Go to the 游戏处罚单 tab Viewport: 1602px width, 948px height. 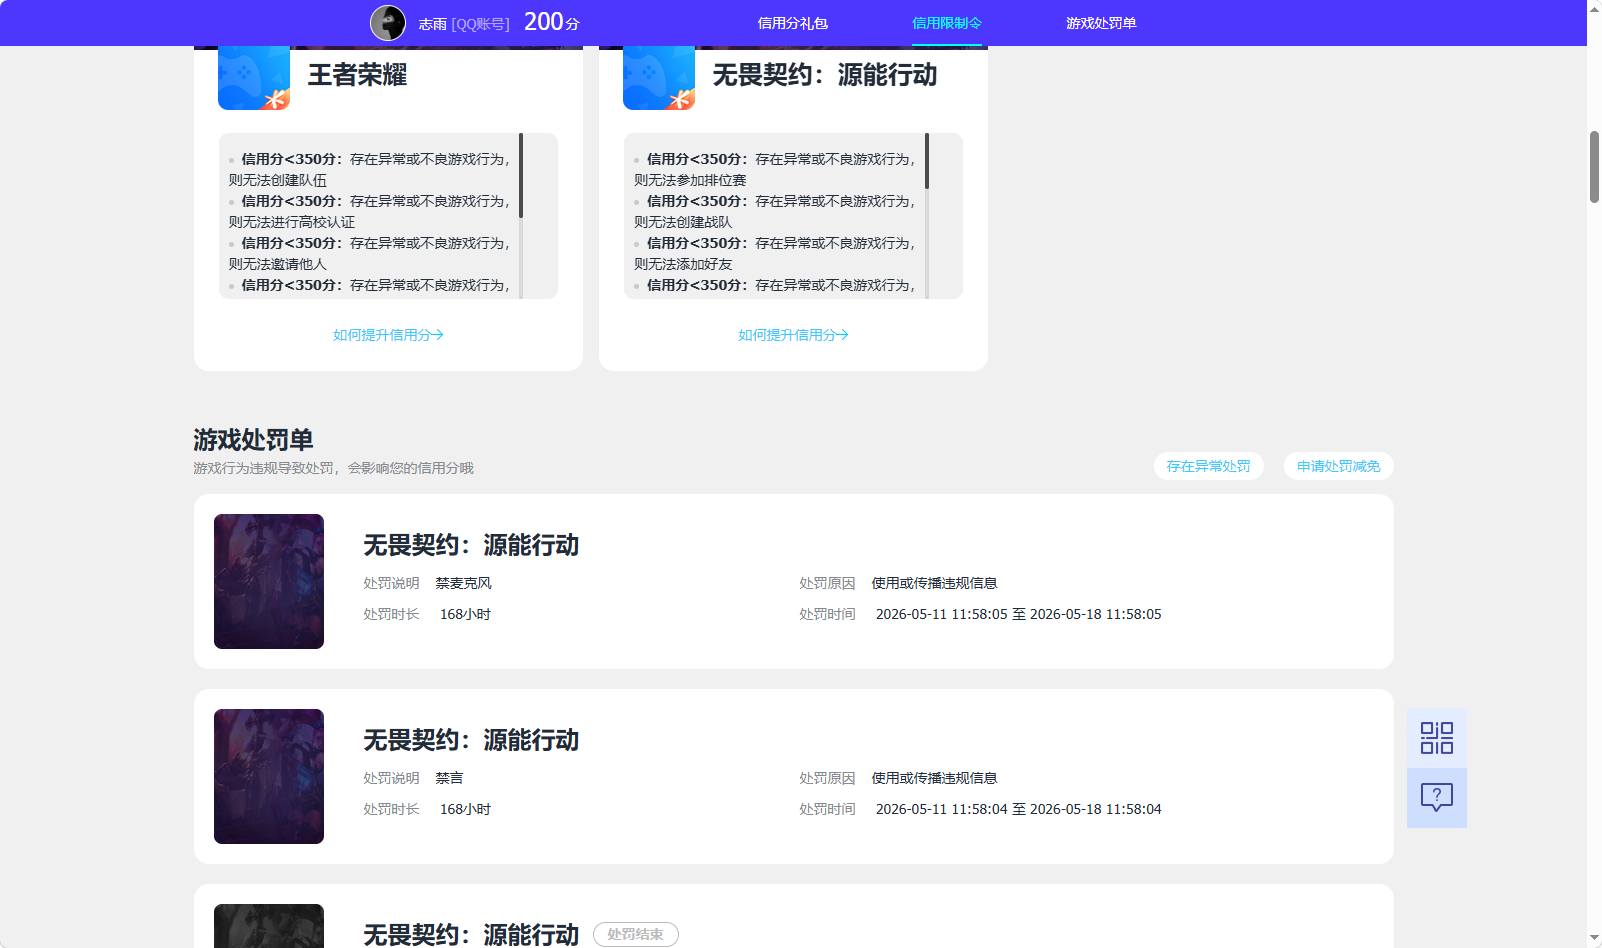coord(1101,23)
